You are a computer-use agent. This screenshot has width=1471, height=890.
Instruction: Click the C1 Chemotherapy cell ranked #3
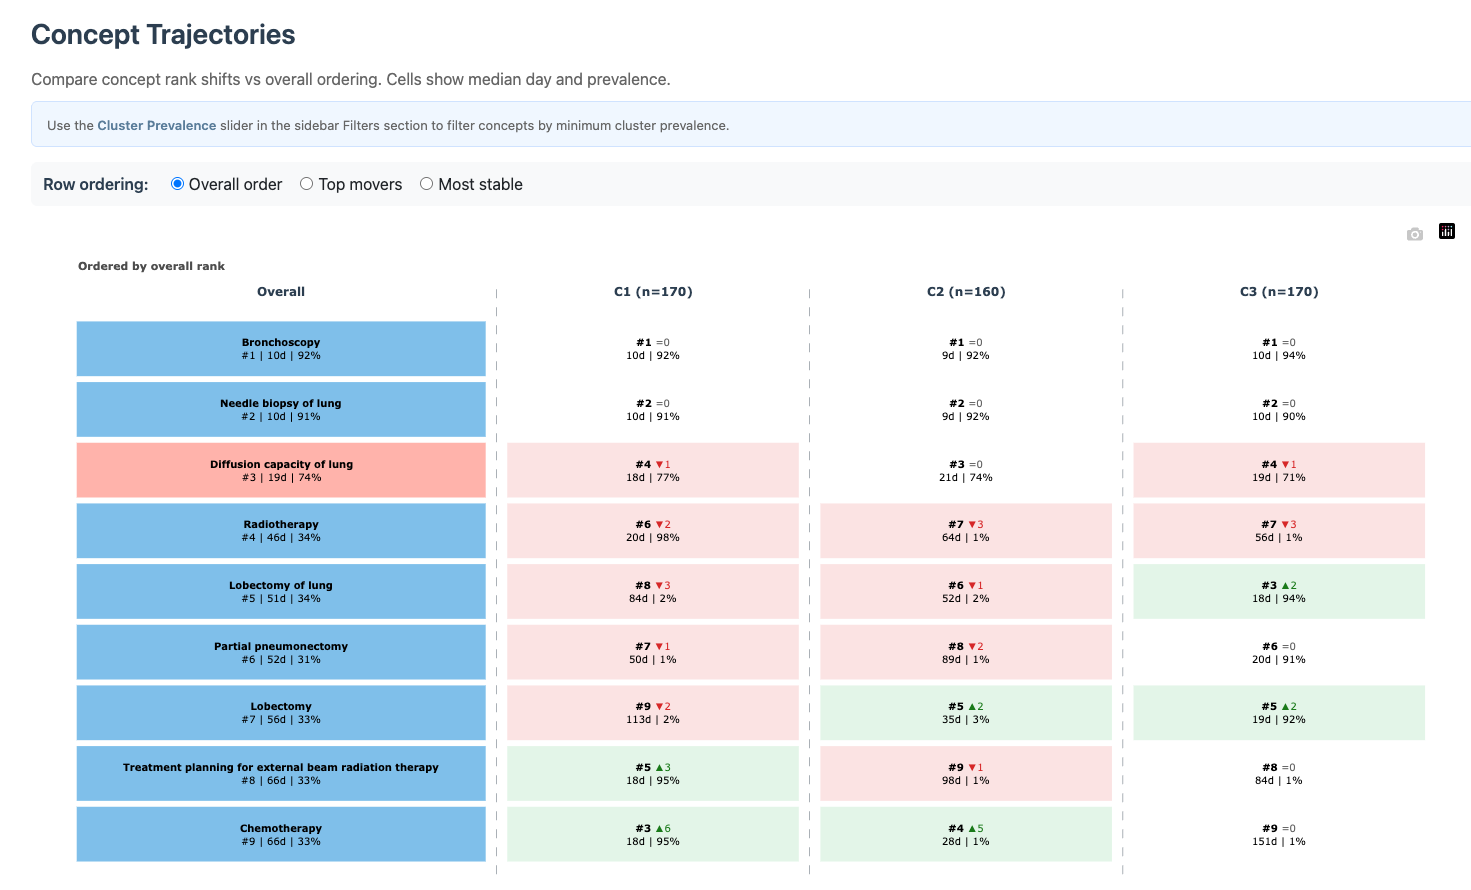653,835
